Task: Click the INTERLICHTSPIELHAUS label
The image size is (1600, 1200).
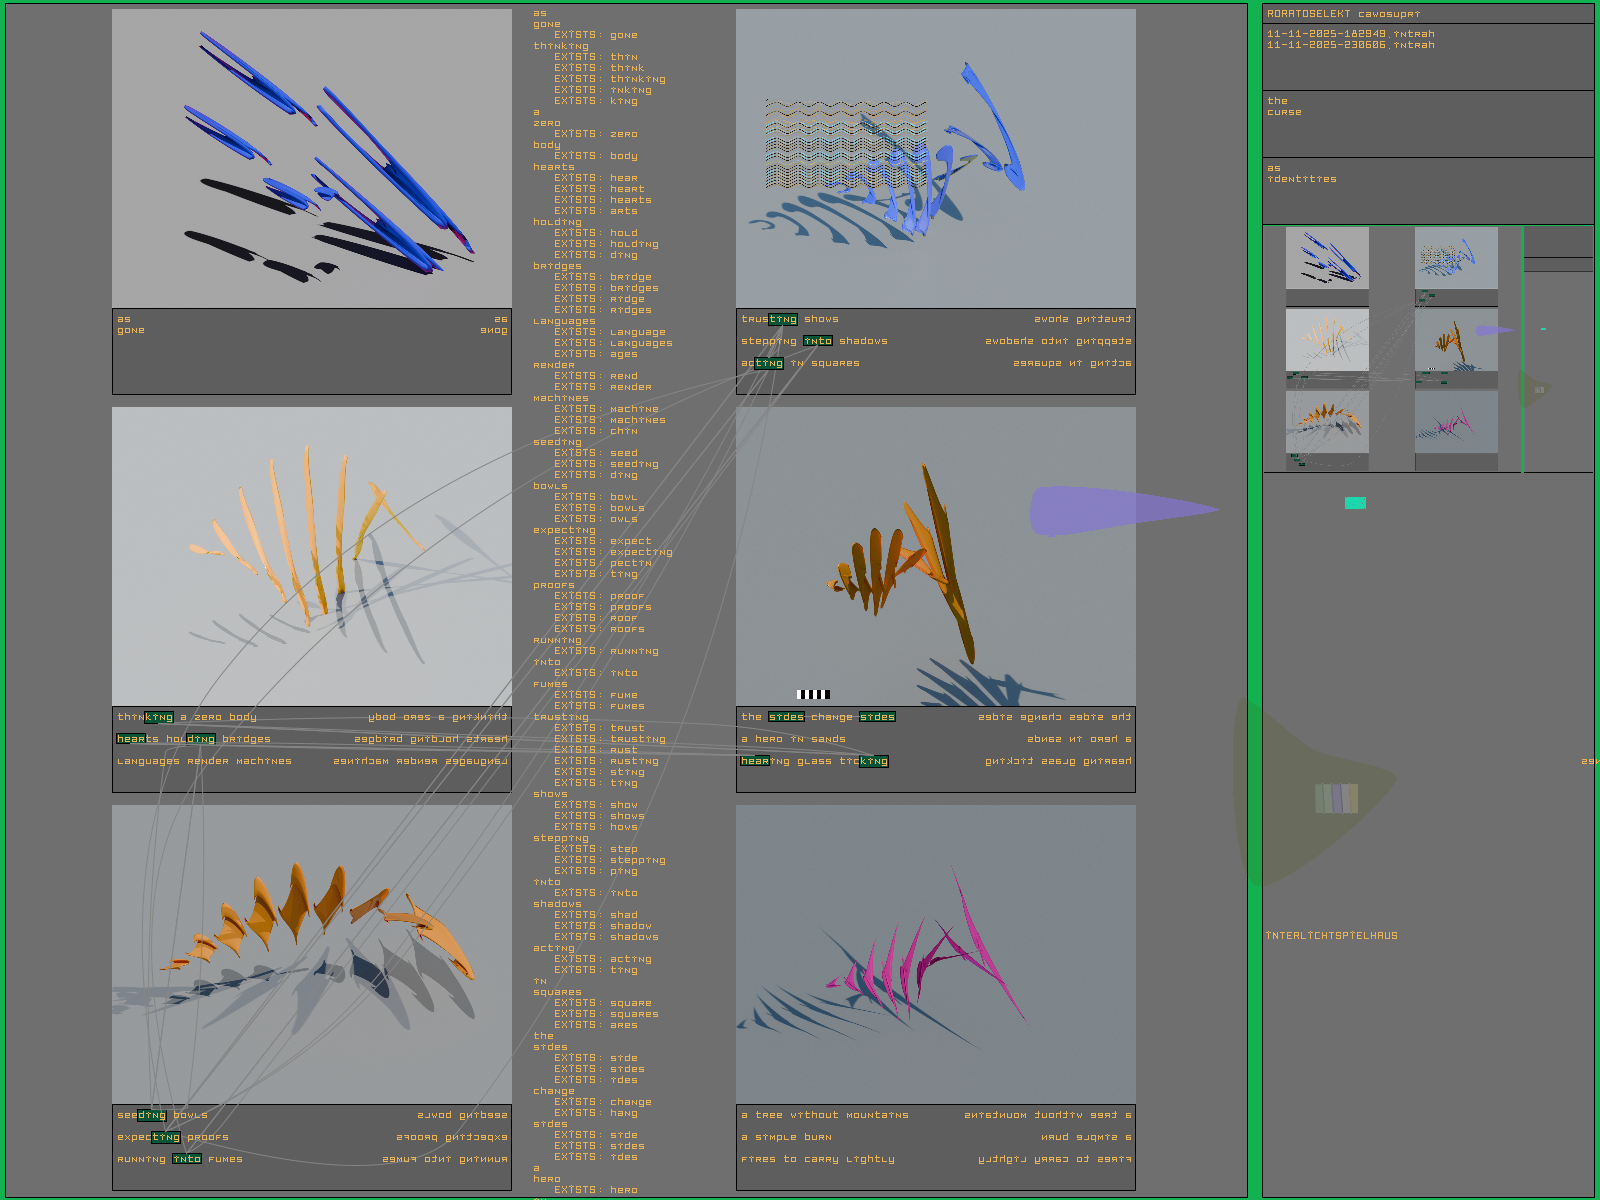Action: [x=1331, y=936]
